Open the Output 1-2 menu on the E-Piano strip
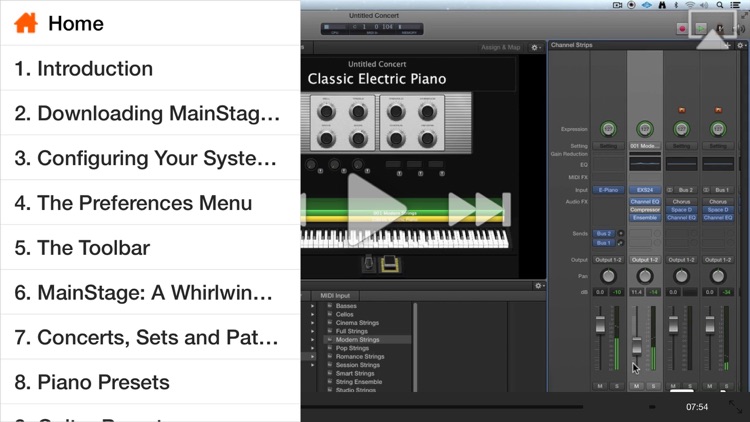This screenshot has width=750, height=422. (608, 260)
